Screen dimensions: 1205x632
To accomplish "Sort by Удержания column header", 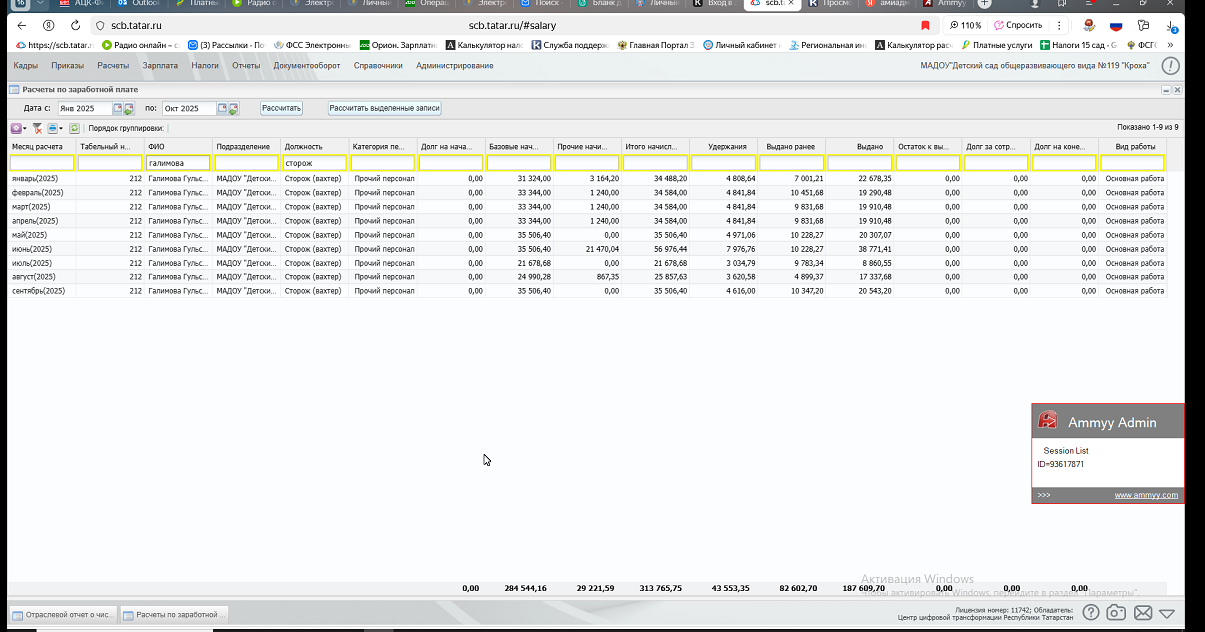I will point(723,146).
